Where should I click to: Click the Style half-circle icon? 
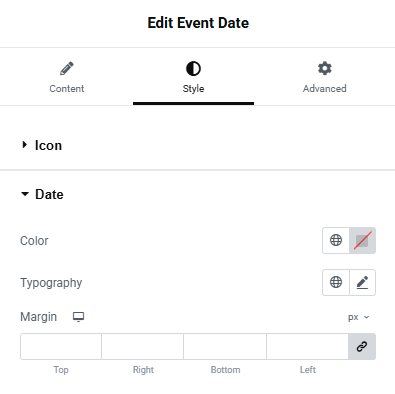point(193,69)
